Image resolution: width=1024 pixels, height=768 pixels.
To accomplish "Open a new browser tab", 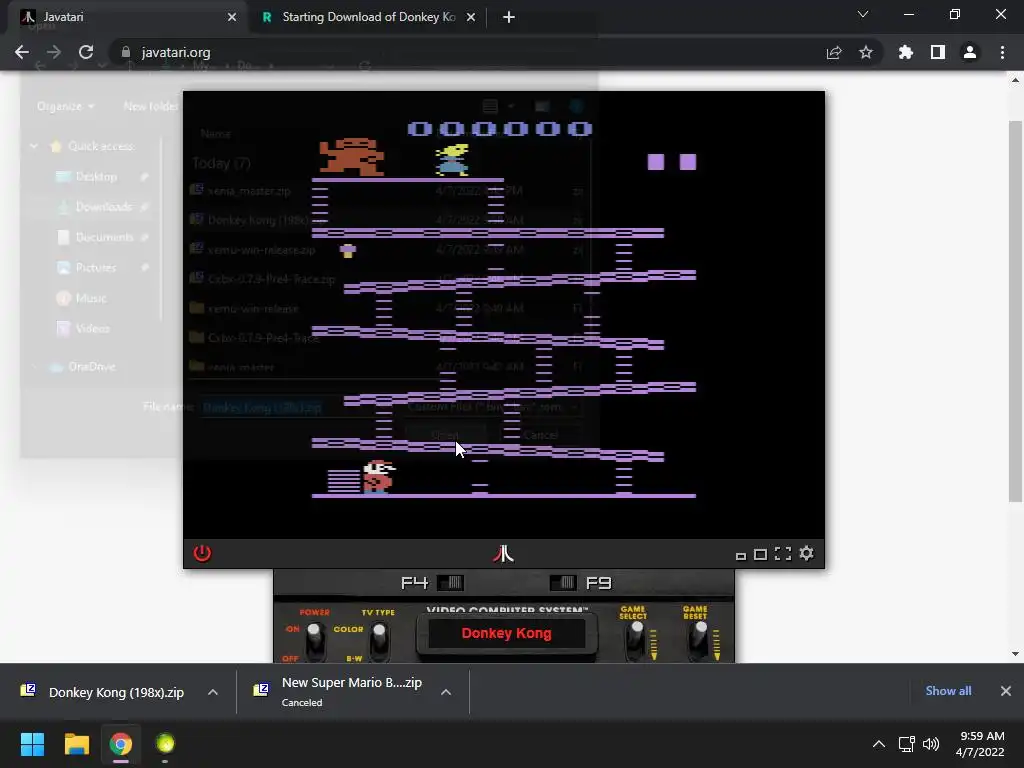I will 509,17.
